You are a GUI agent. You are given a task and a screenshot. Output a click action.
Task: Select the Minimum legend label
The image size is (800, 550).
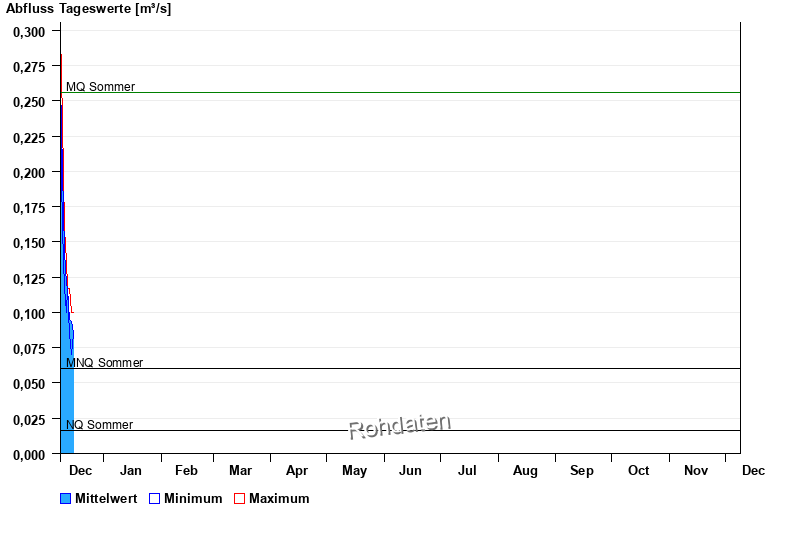(193, 499)
